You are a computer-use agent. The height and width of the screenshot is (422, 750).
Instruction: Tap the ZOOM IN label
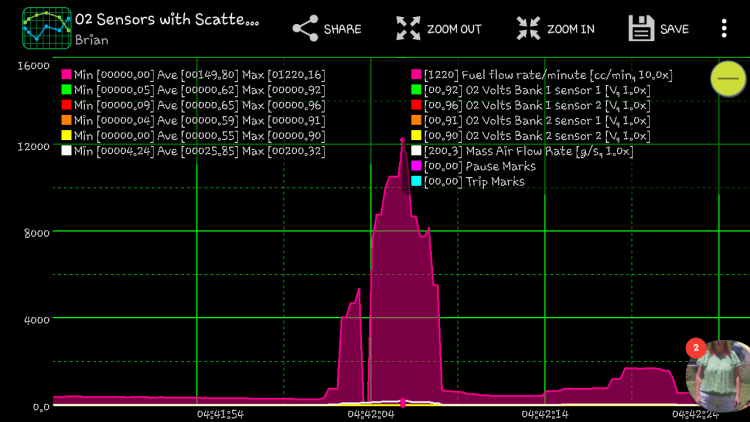pyautogui.click(x=571, y=29)
